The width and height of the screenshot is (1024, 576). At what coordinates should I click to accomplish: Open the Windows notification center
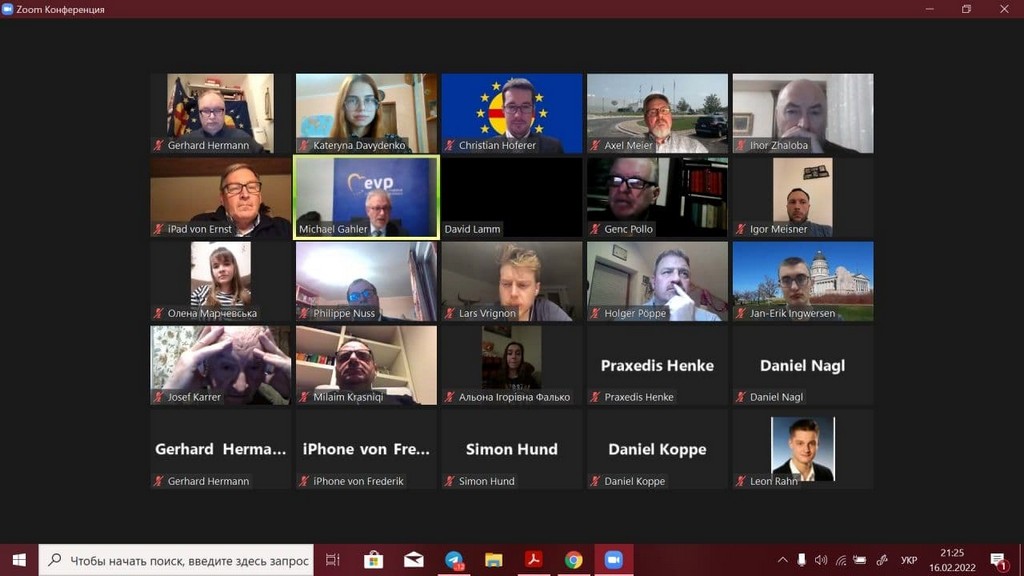(x=998, y=560)
